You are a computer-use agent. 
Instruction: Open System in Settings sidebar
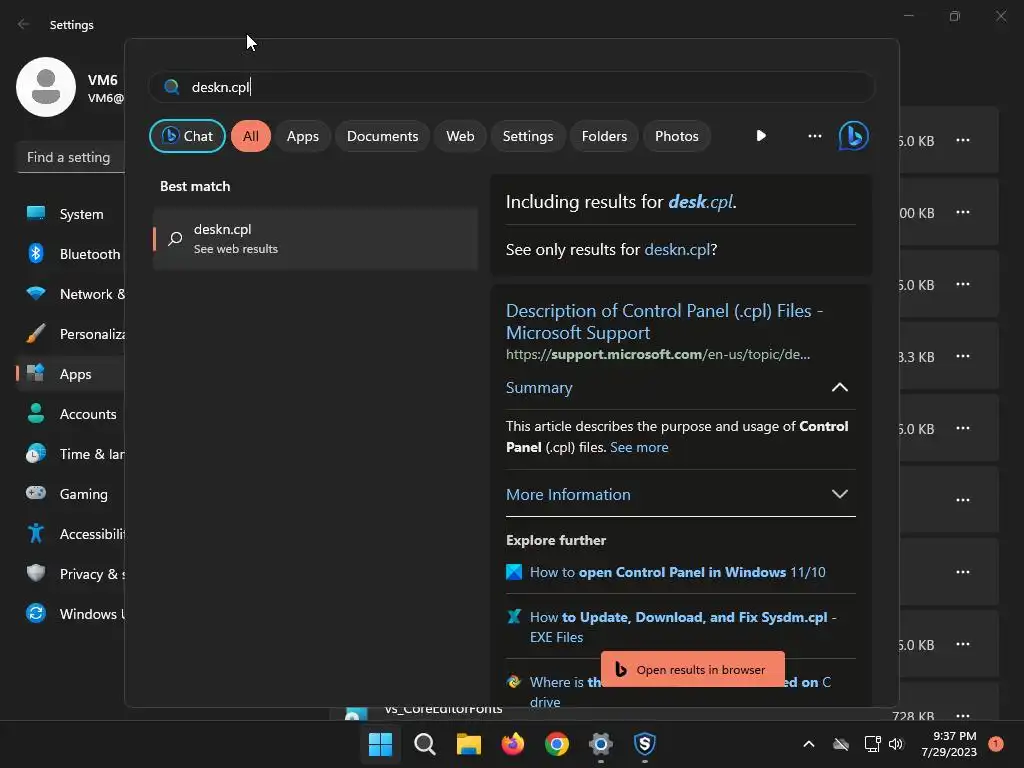(x=71, y=214)
